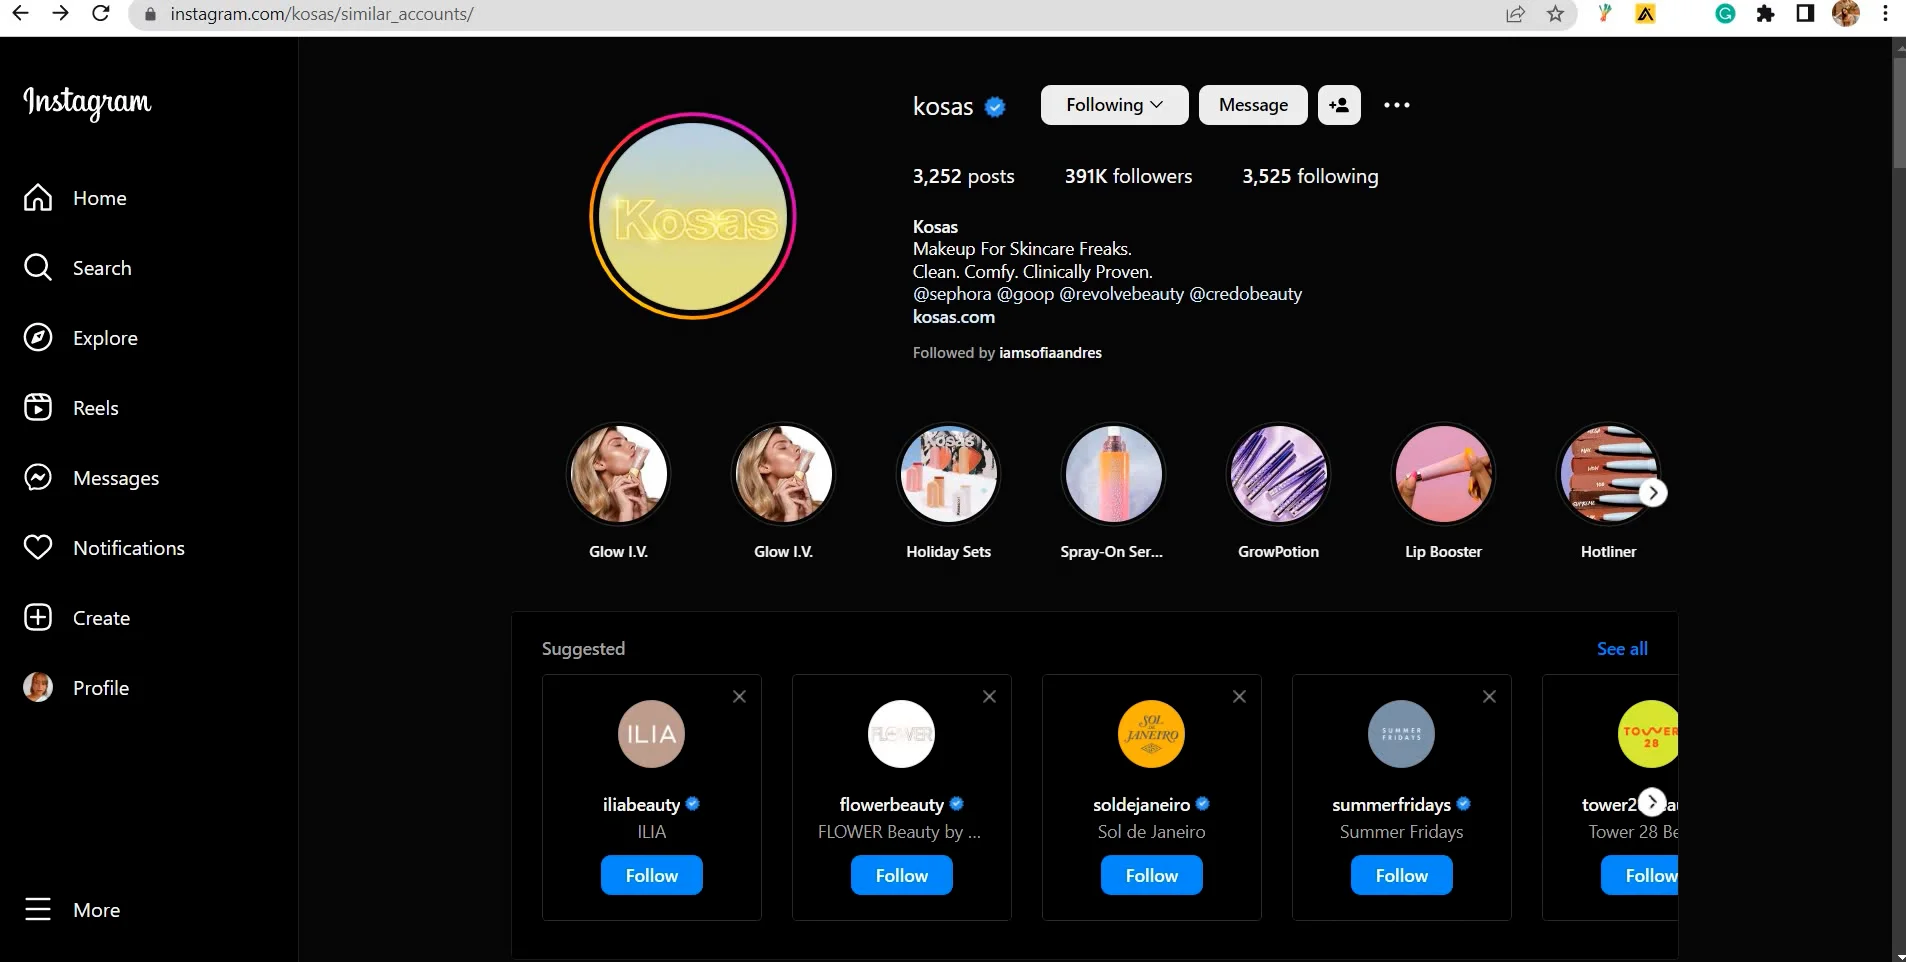Click the Message button on kosas profile

[1252, 104]
